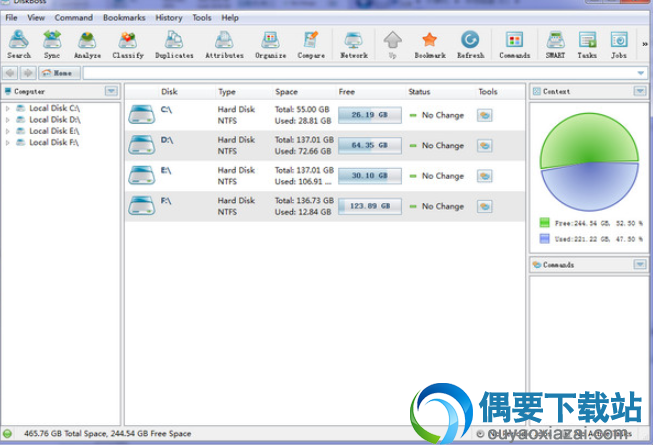Sort by Status column header
Image resolution: width=653 pixels, height=445 pixels.
point(419,92)
